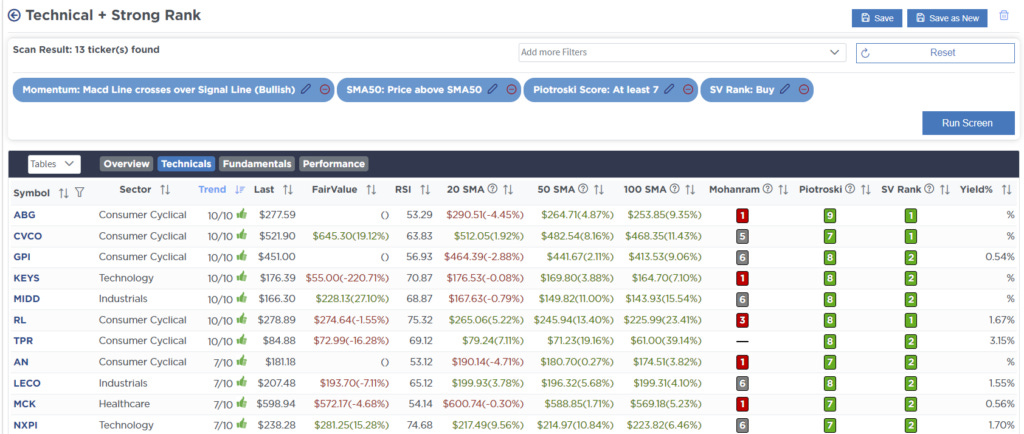Open CVCO ticker link

tap(27, 236)
